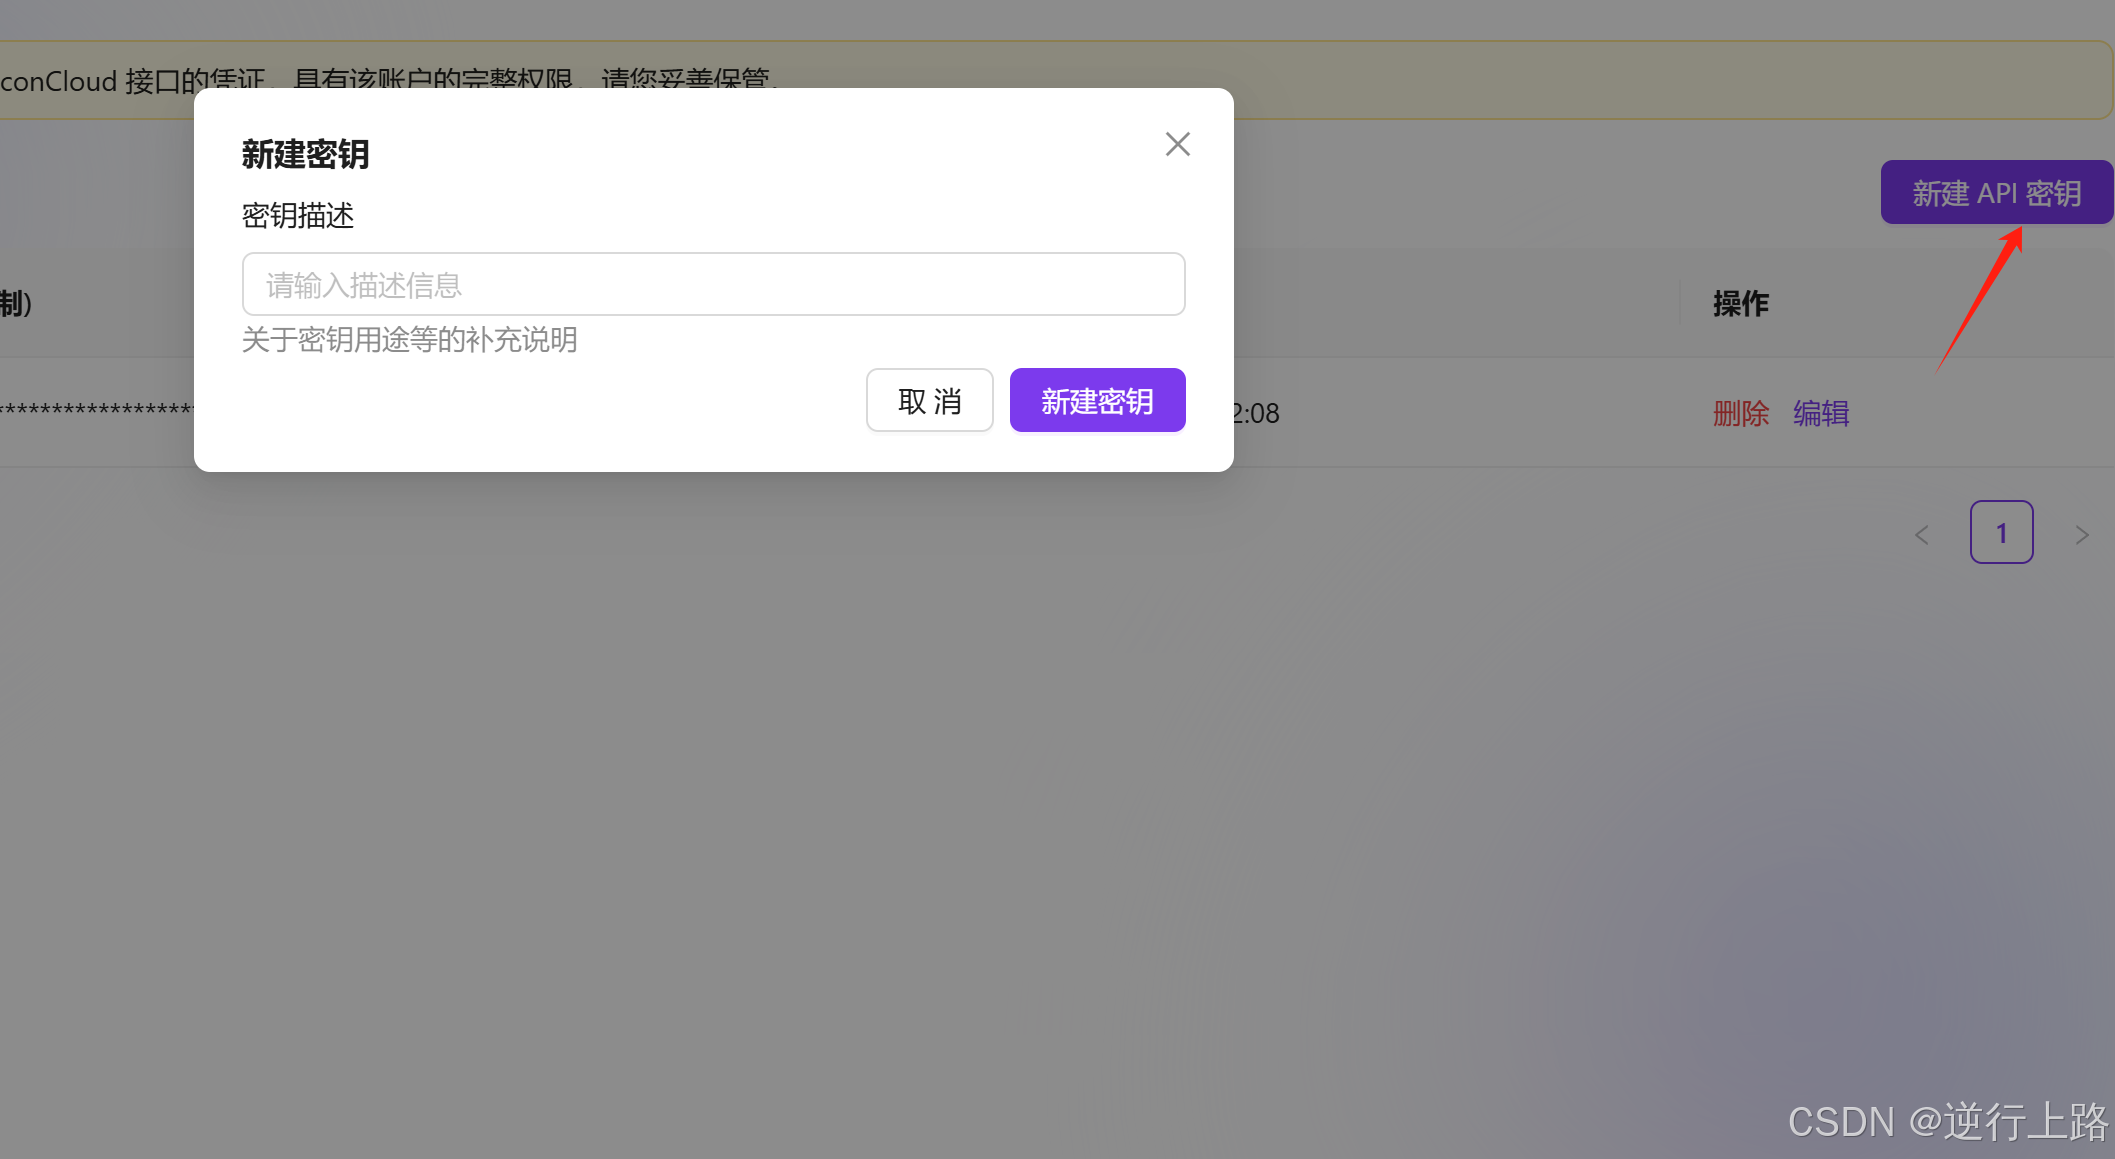
Task: Click the dimmed overlay outside the dialog
Action: [x=700, y=800]
